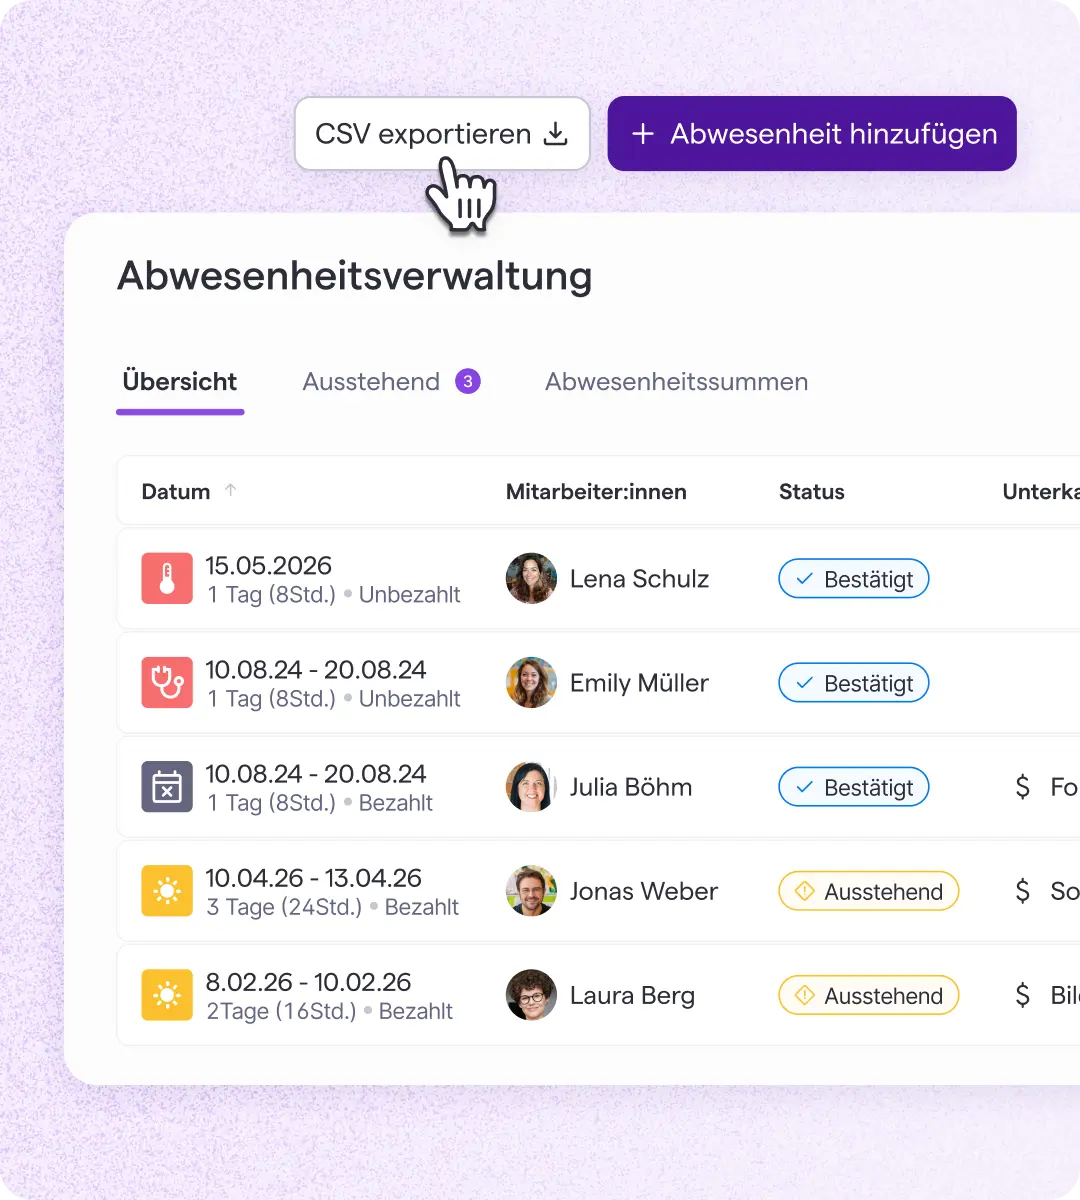Click Bestätigt status badge for Julia Böhm
This screenshot has height=1200, width=1080.
854,787
